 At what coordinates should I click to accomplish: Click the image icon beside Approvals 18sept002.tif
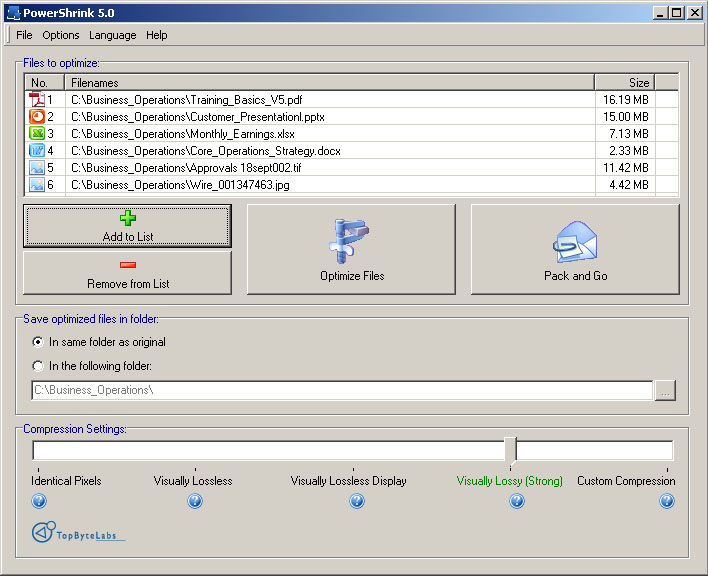(37, 167)
